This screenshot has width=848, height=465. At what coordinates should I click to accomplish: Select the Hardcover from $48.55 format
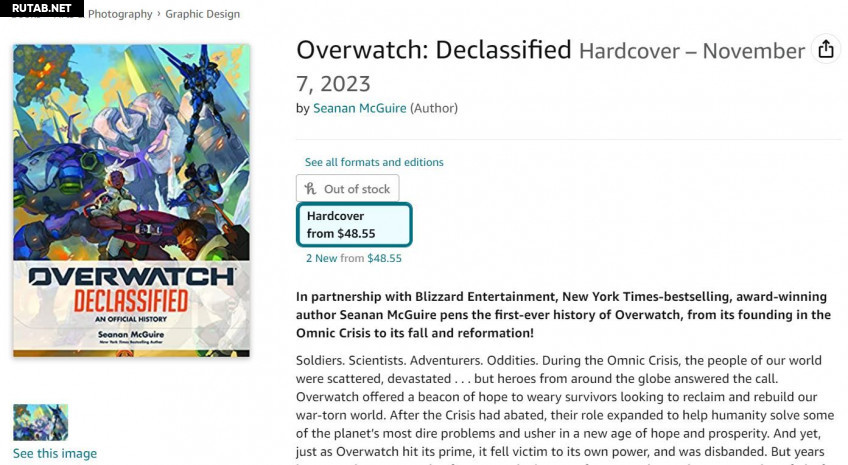[354, 225]
